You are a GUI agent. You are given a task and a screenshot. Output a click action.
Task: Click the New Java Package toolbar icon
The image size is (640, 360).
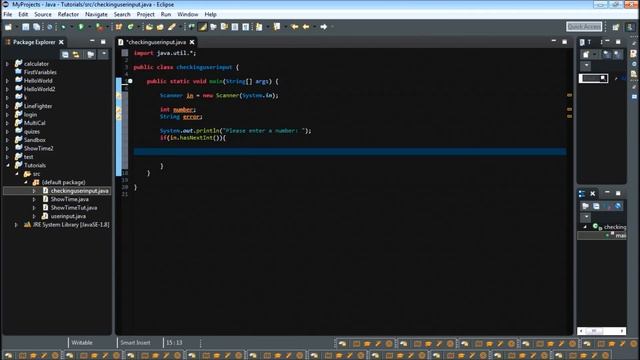[x=119, y=27]
